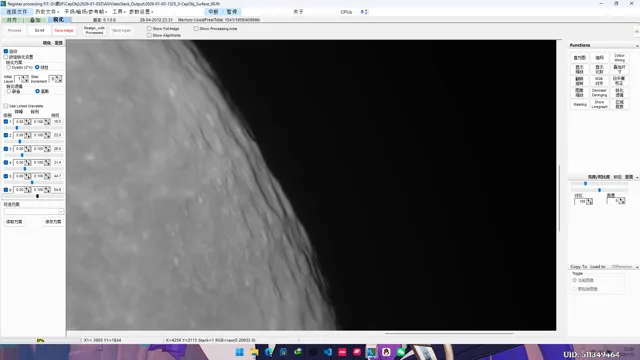Enable Show Full Image checkbox
Screen dimensions: 640x360
point(149,29)
